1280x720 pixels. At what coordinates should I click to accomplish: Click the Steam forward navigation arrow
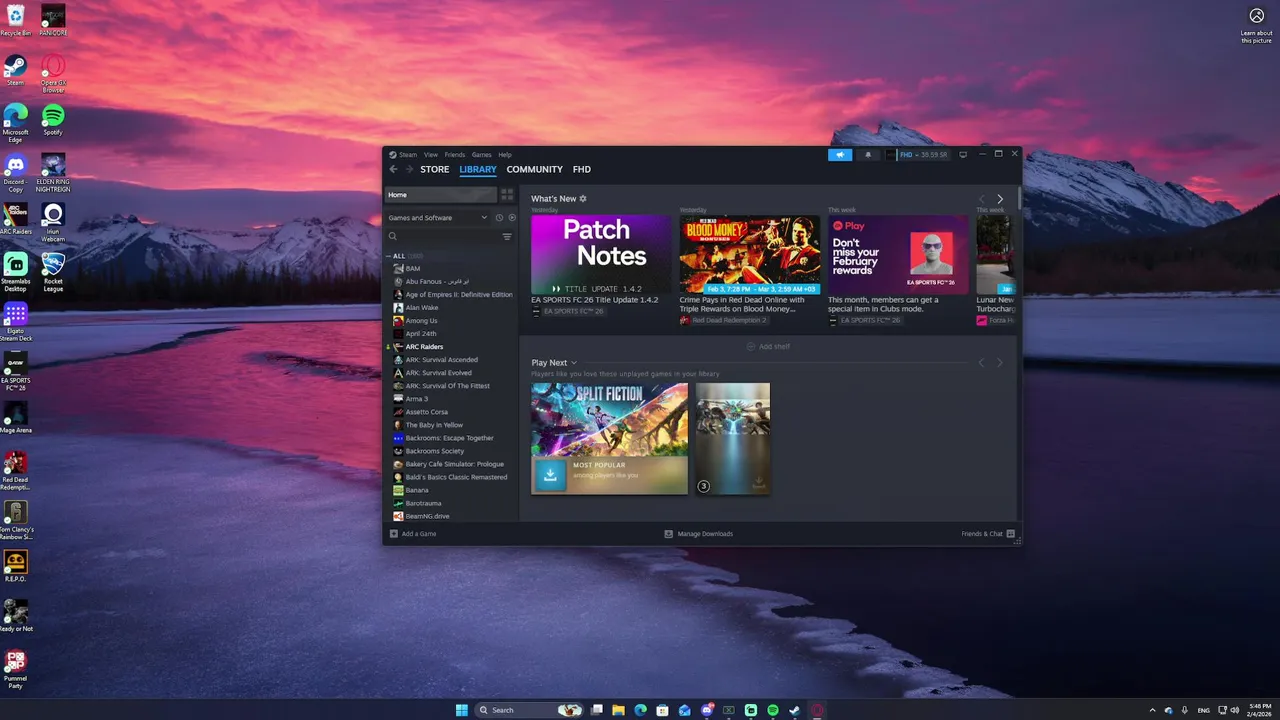pyautogui.click(x=408, y=169)
